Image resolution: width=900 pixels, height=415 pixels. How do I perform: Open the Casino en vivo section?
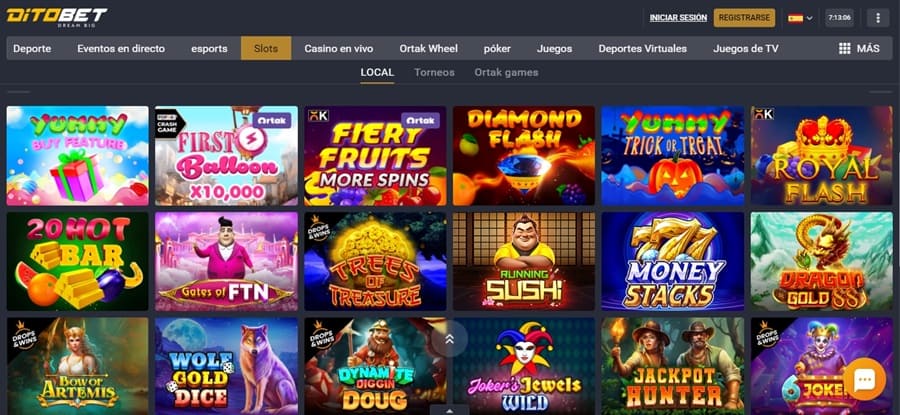coord(339,49)
